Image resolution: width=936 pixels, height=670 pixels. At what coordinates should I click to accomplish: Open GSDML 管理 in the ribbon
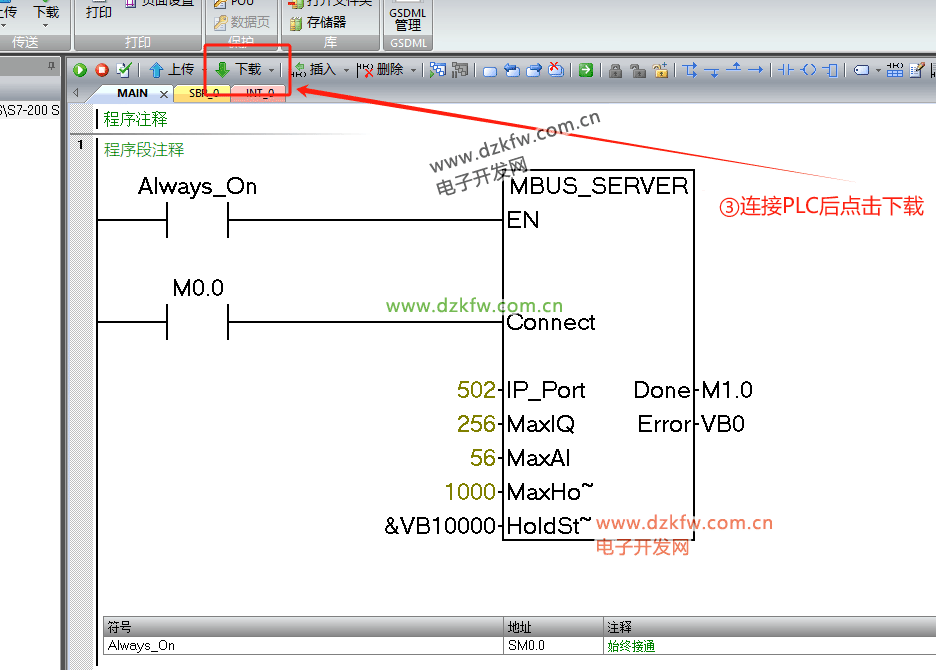tap(407, 19)
